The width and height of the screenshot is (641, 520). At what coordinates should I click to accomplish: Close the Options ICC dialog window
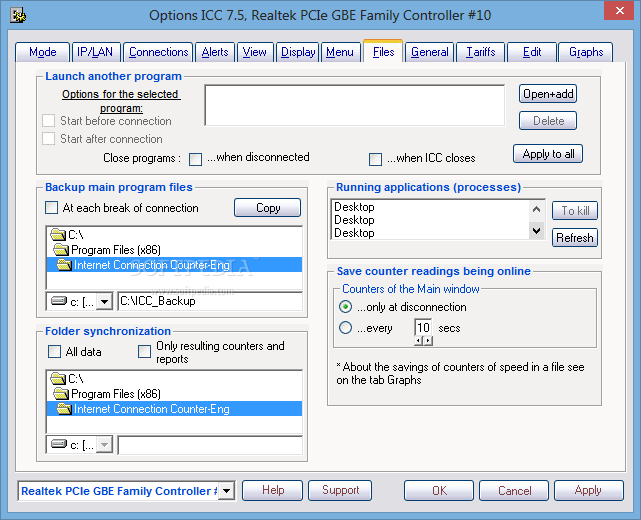point(619,10)
